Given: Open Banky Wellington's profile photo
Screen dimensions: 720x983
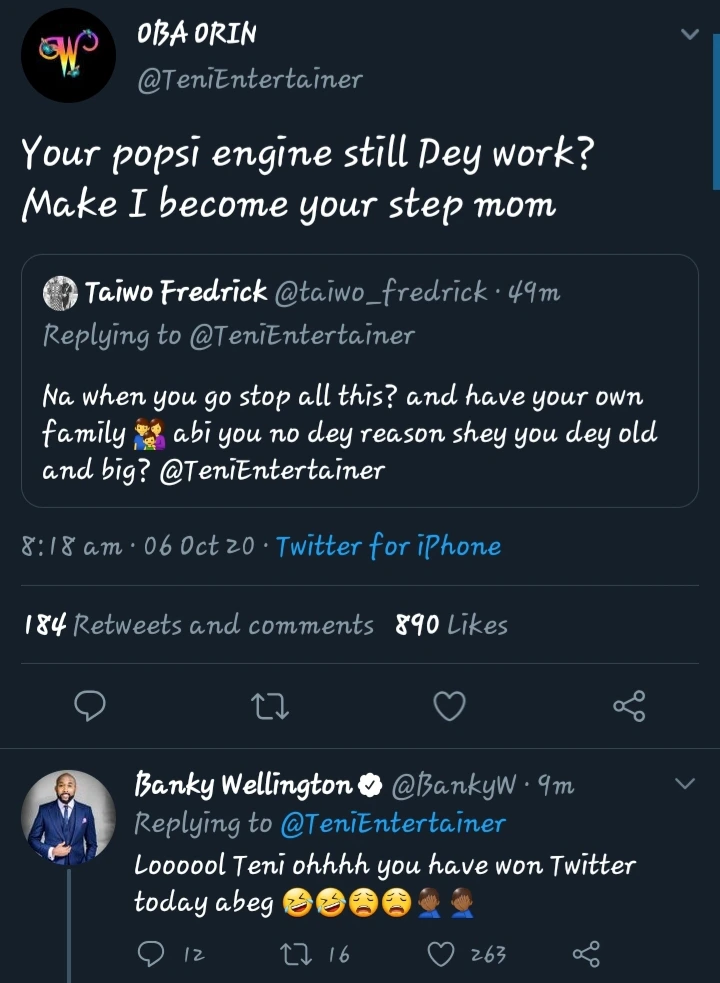Looking at the screenshot, I should (69, 817).
